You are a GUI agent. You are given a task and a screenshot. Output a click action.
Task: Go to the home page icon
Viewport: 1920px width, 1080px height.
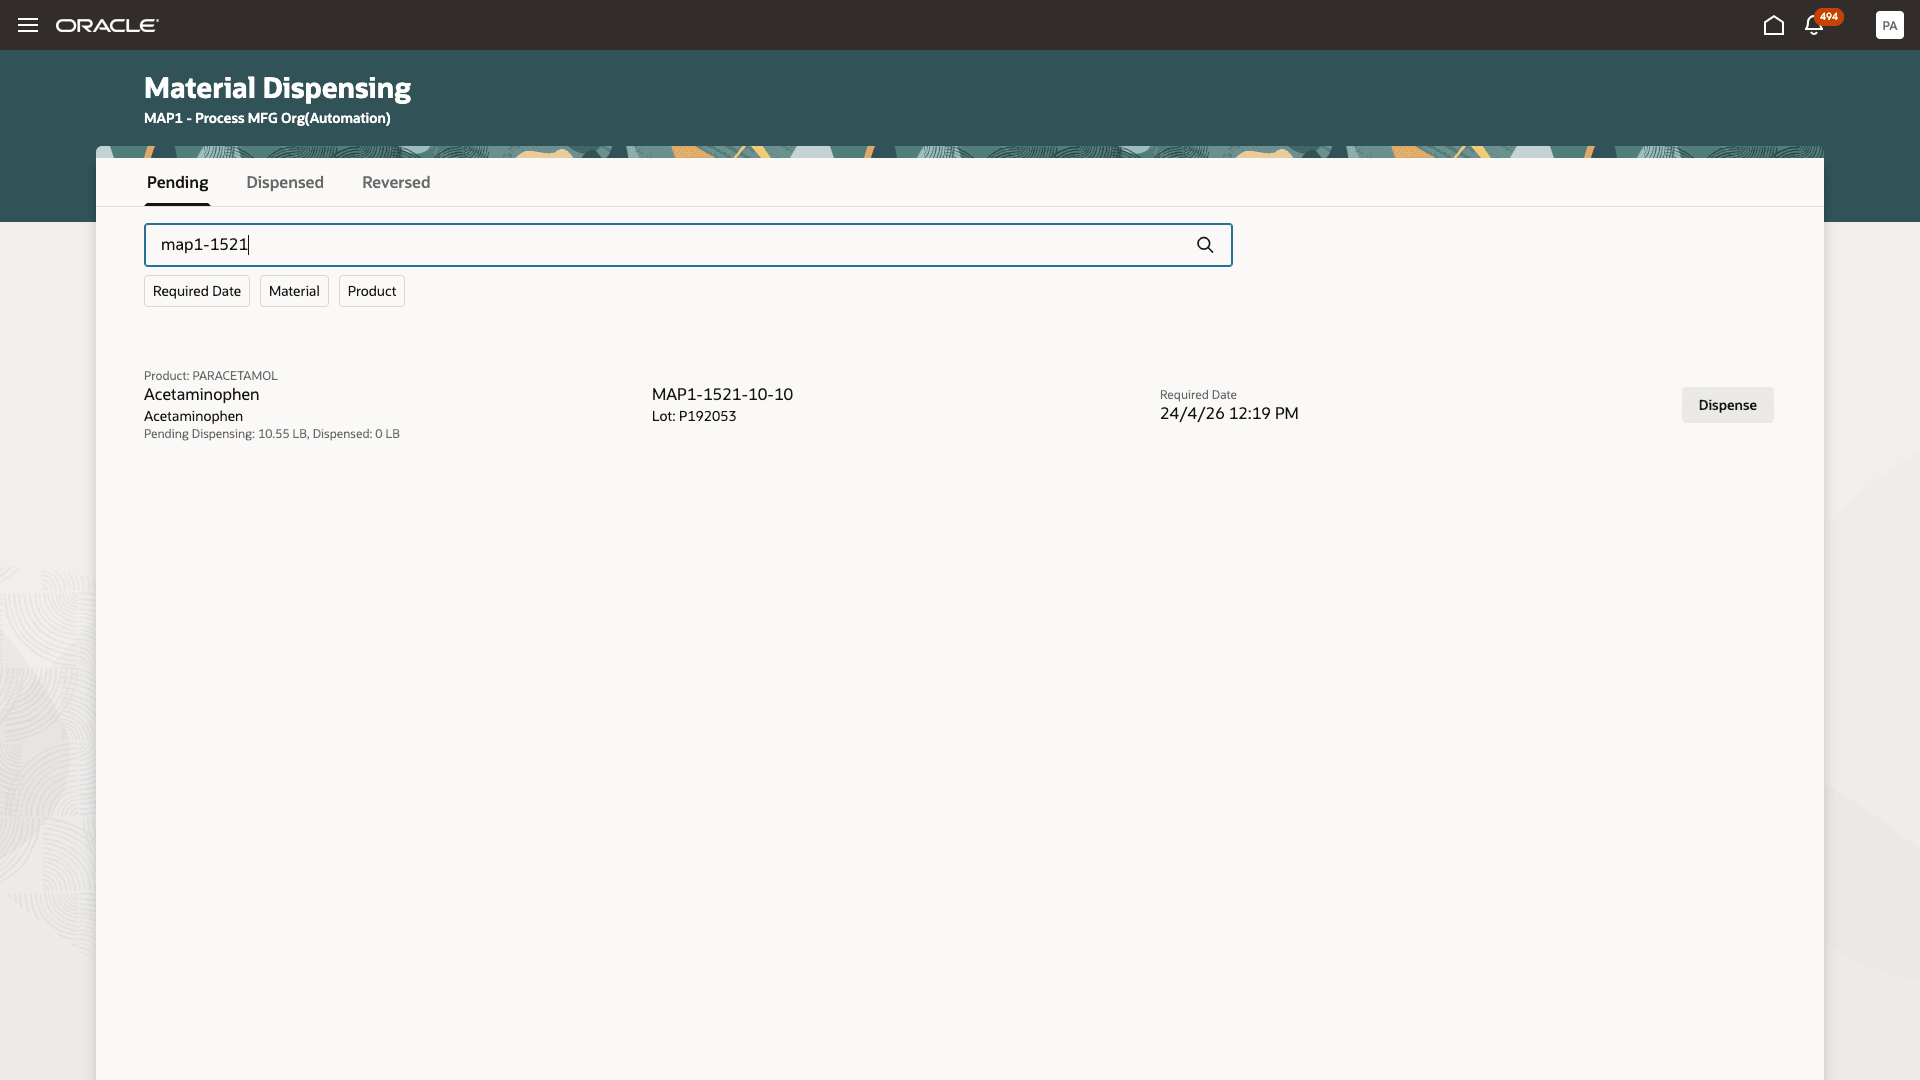[x=1773, y=25]
